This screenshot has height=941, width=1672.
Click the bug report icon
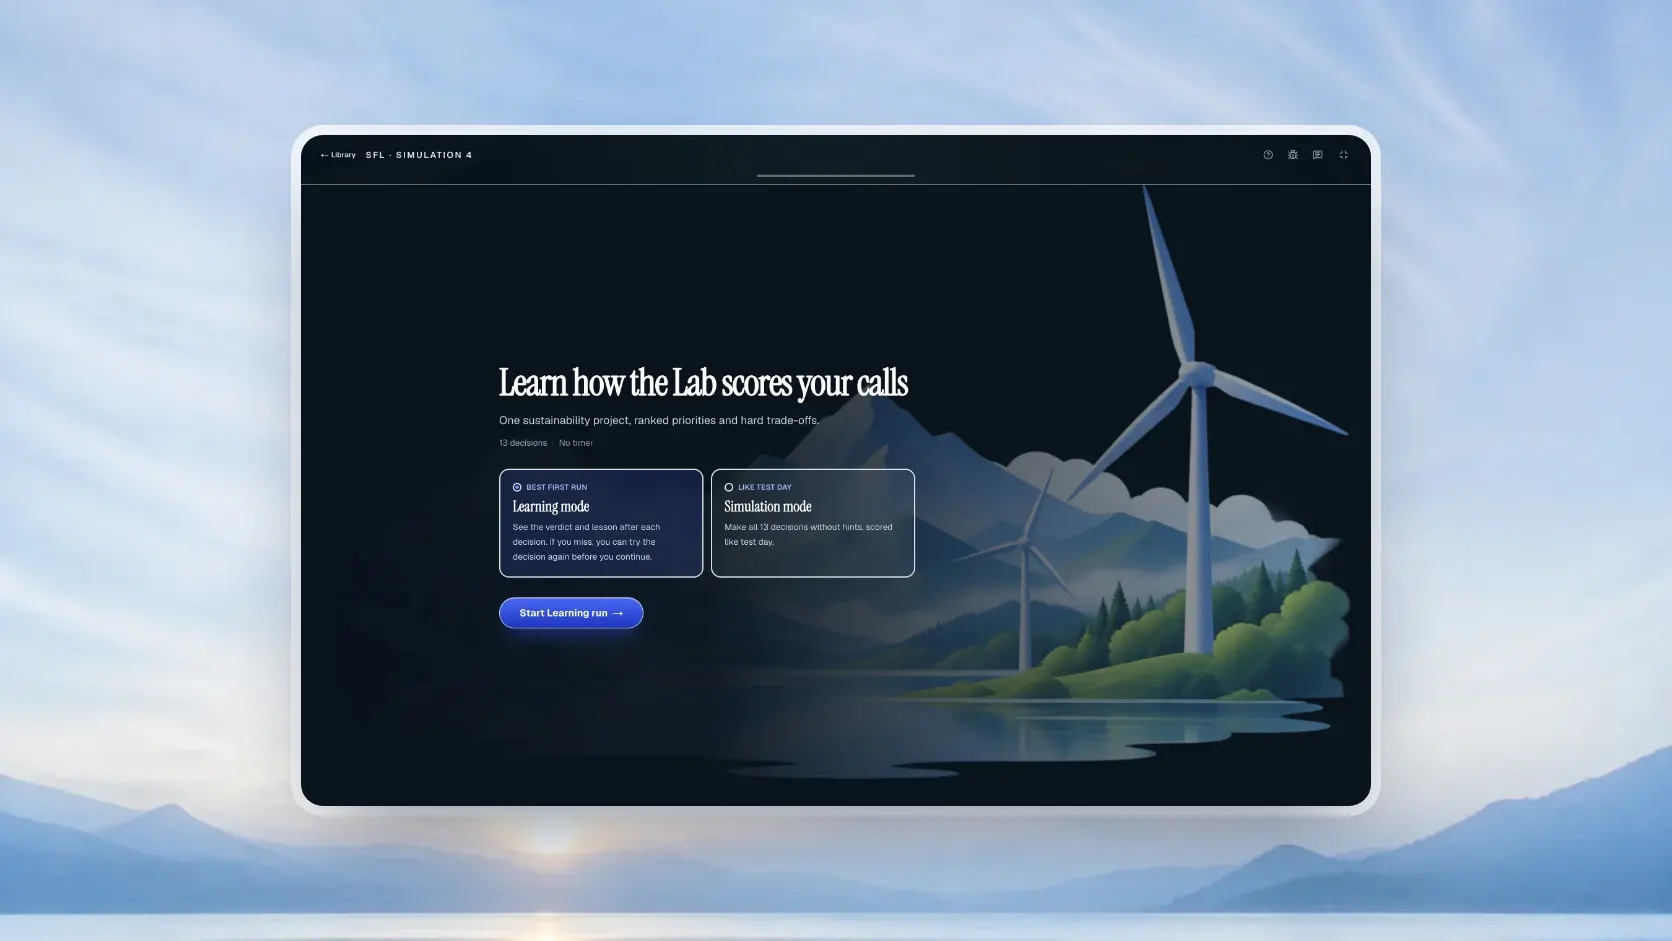tap(1293, 155)
